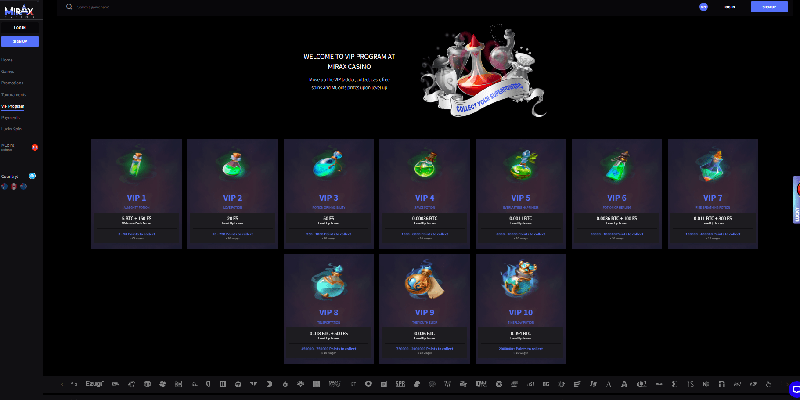Select VIP Program in the sidebar

point(13,105)
